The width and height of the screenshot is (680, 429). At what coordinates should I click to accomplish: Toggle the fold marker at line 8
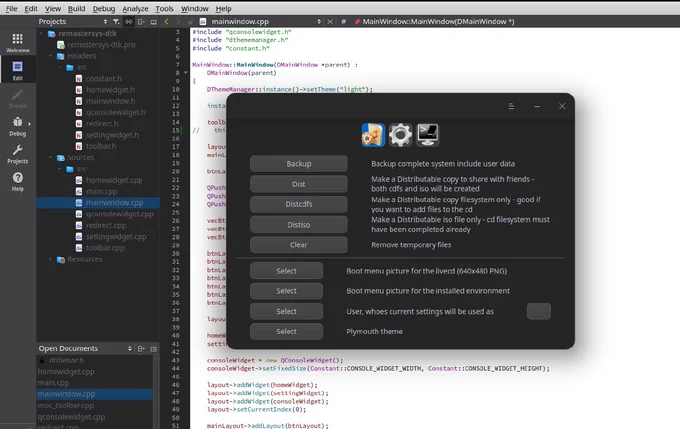click(186, 73)
